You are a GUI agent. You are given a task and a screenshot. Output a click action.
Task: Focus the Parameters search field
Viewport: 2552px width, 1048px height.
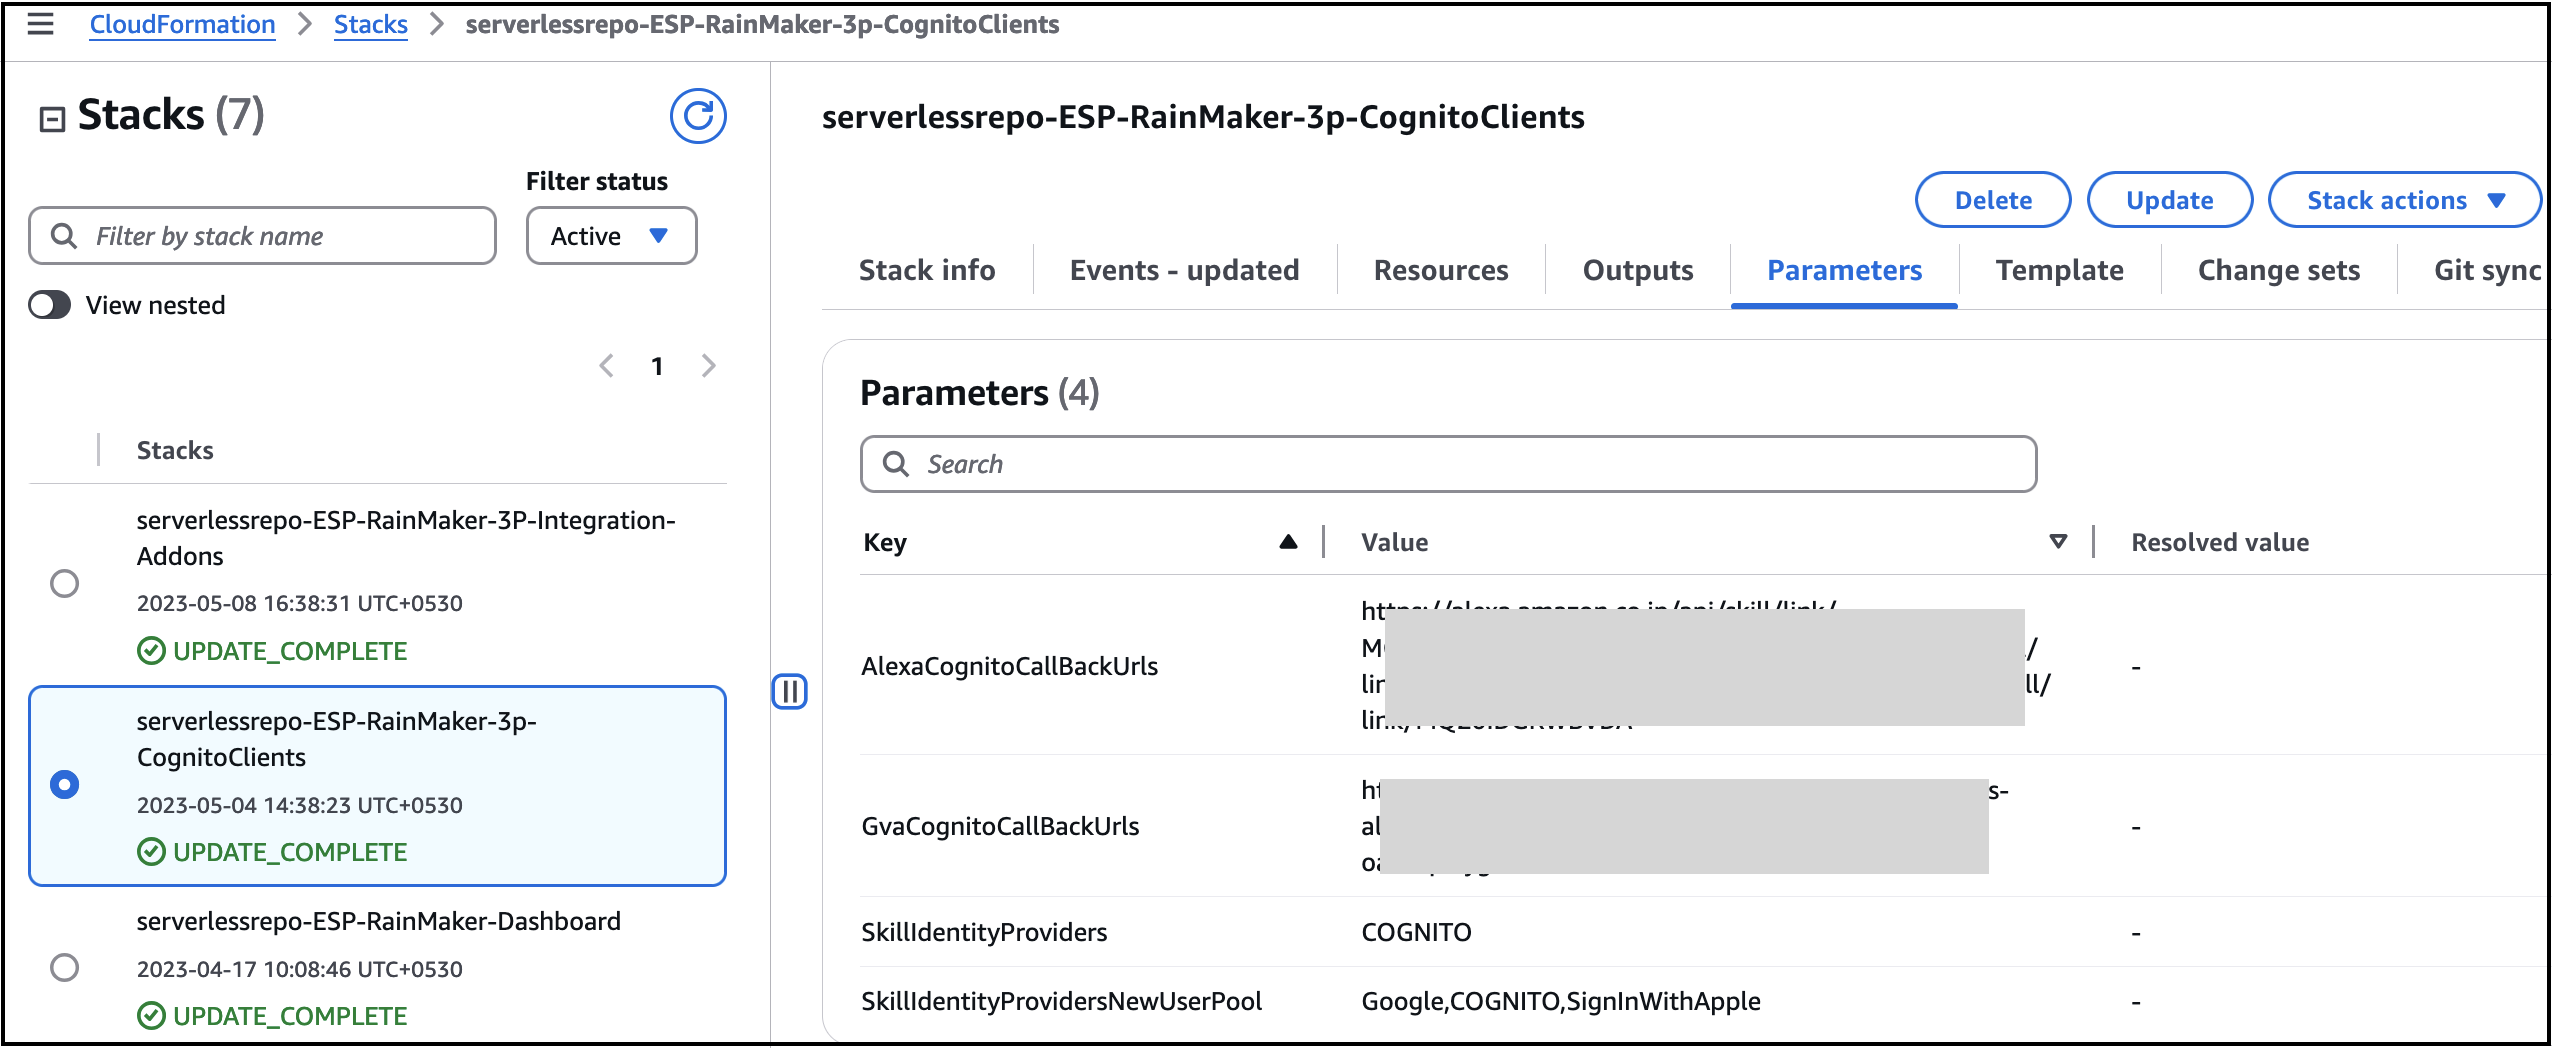pos(1449,464)
